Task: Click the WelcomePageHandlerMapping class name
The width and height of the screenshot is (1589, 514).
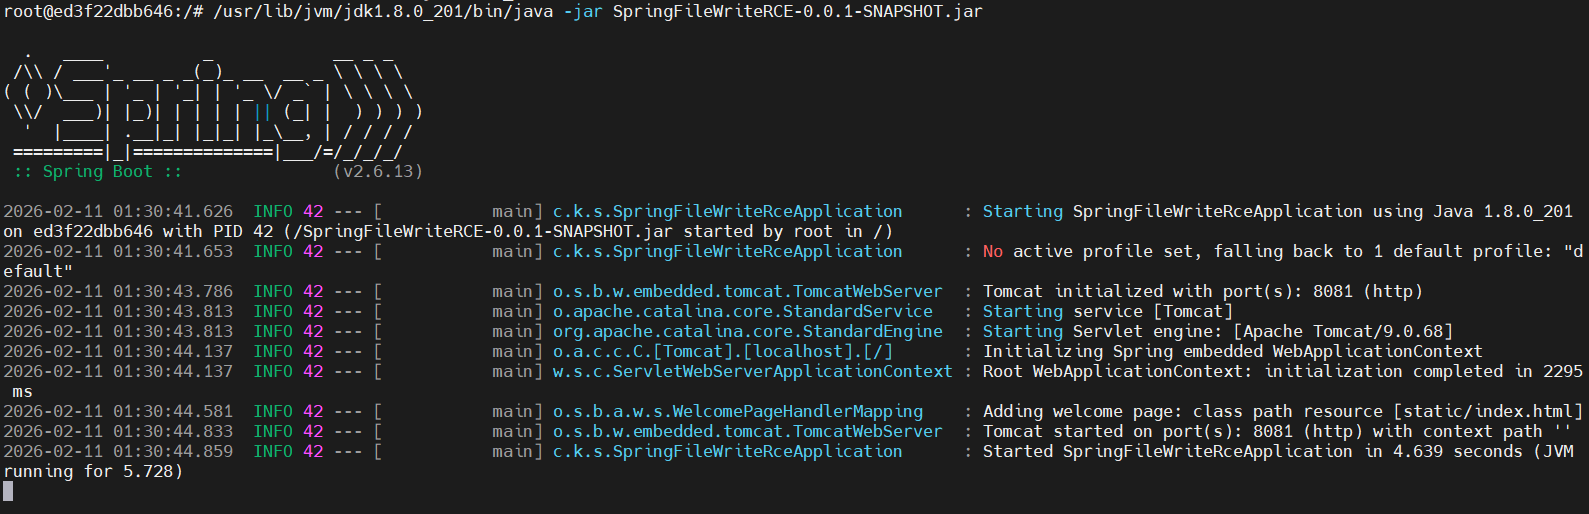Action: click(737, 412)
